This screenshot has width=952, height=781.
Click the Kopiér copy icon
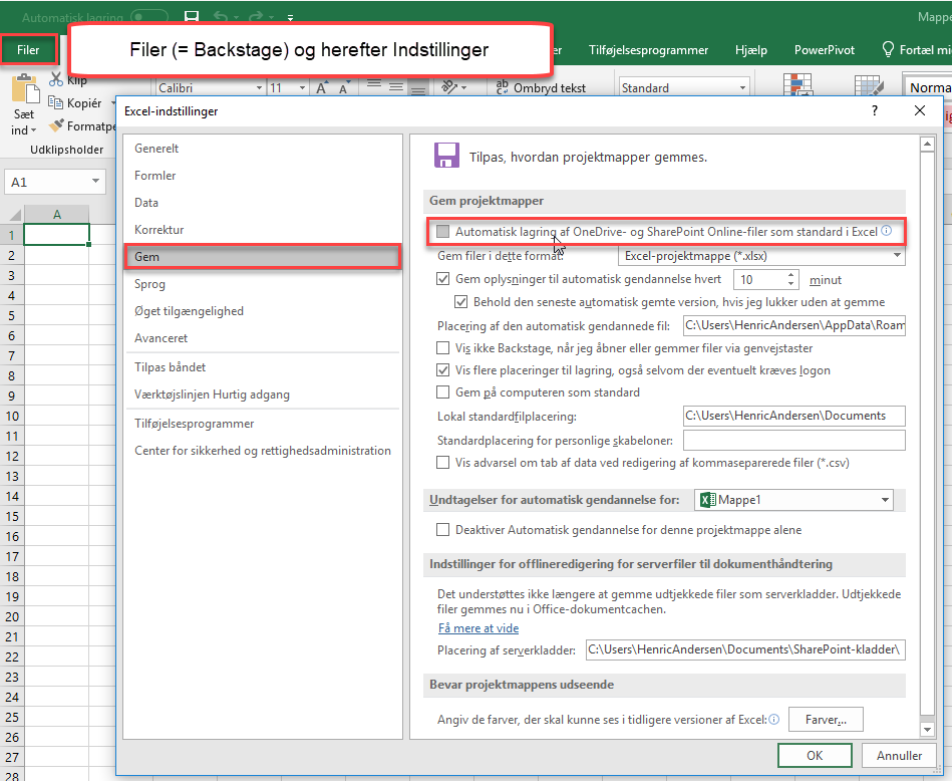(x=55, y=103)
